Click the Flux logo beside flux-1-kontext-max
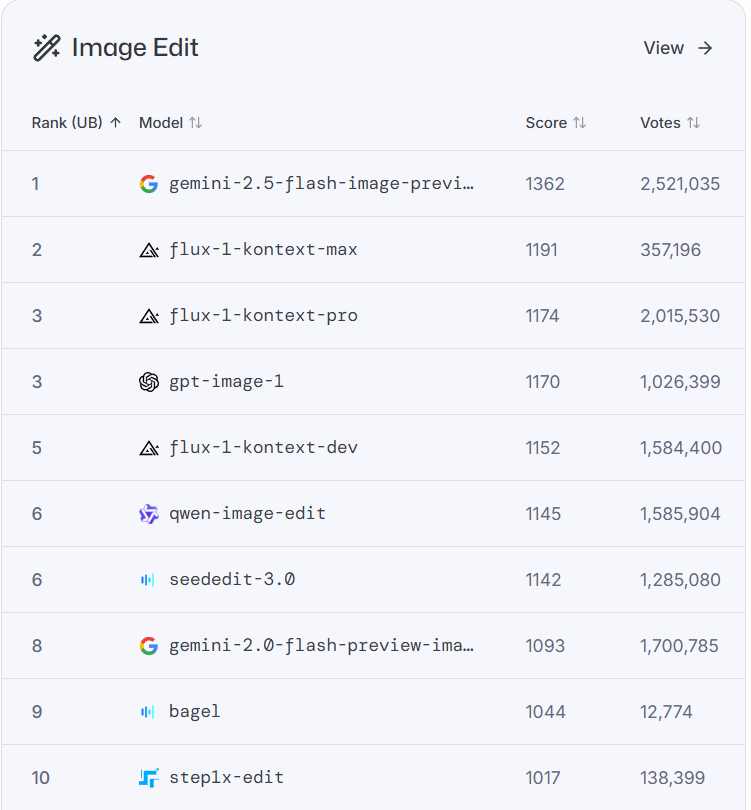 point(149,250)
